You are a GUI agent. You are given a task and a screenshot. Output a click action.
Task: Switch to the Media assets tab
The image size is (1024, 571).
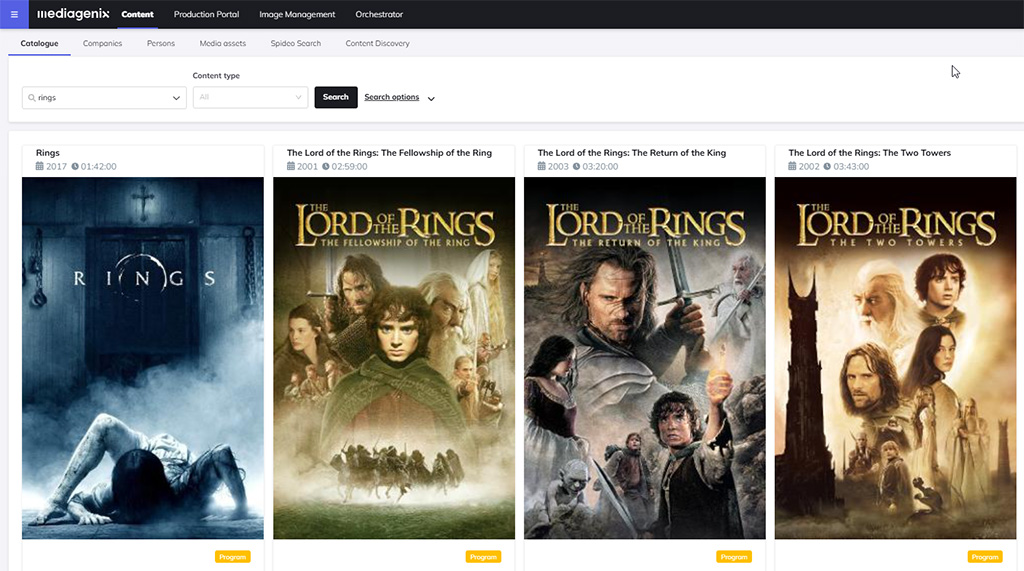point(223,43)
